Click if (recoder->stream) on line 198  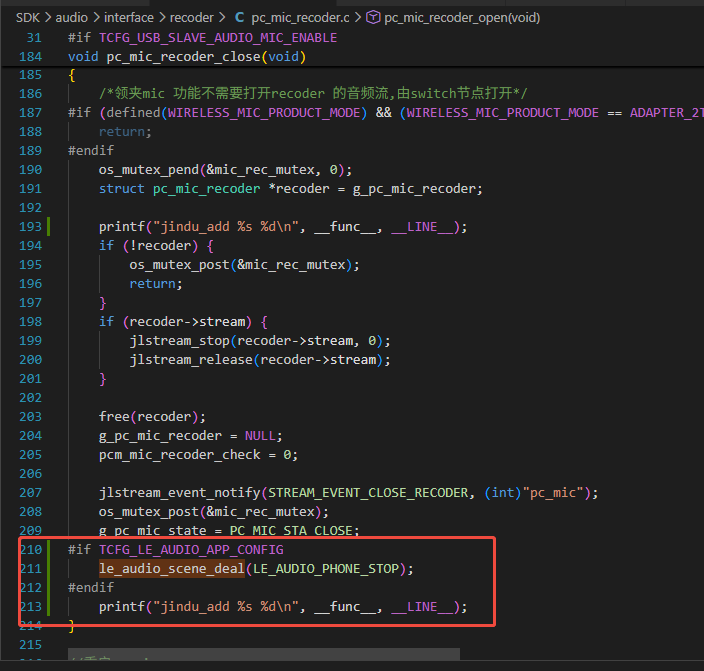[x=183, y=322]
